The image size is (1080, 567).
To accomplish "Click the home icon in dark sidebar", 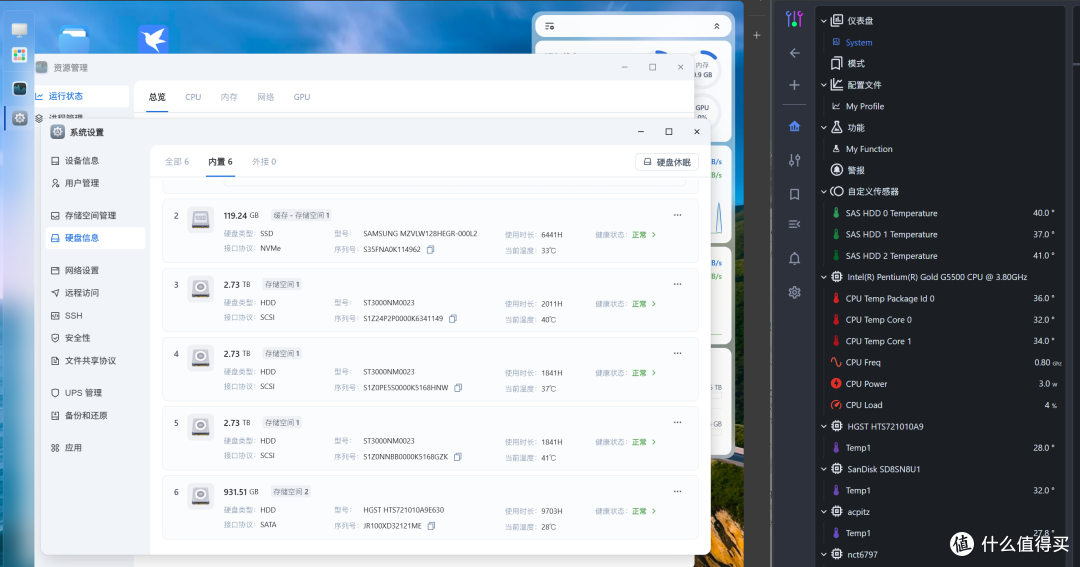I will coord(794,126).
